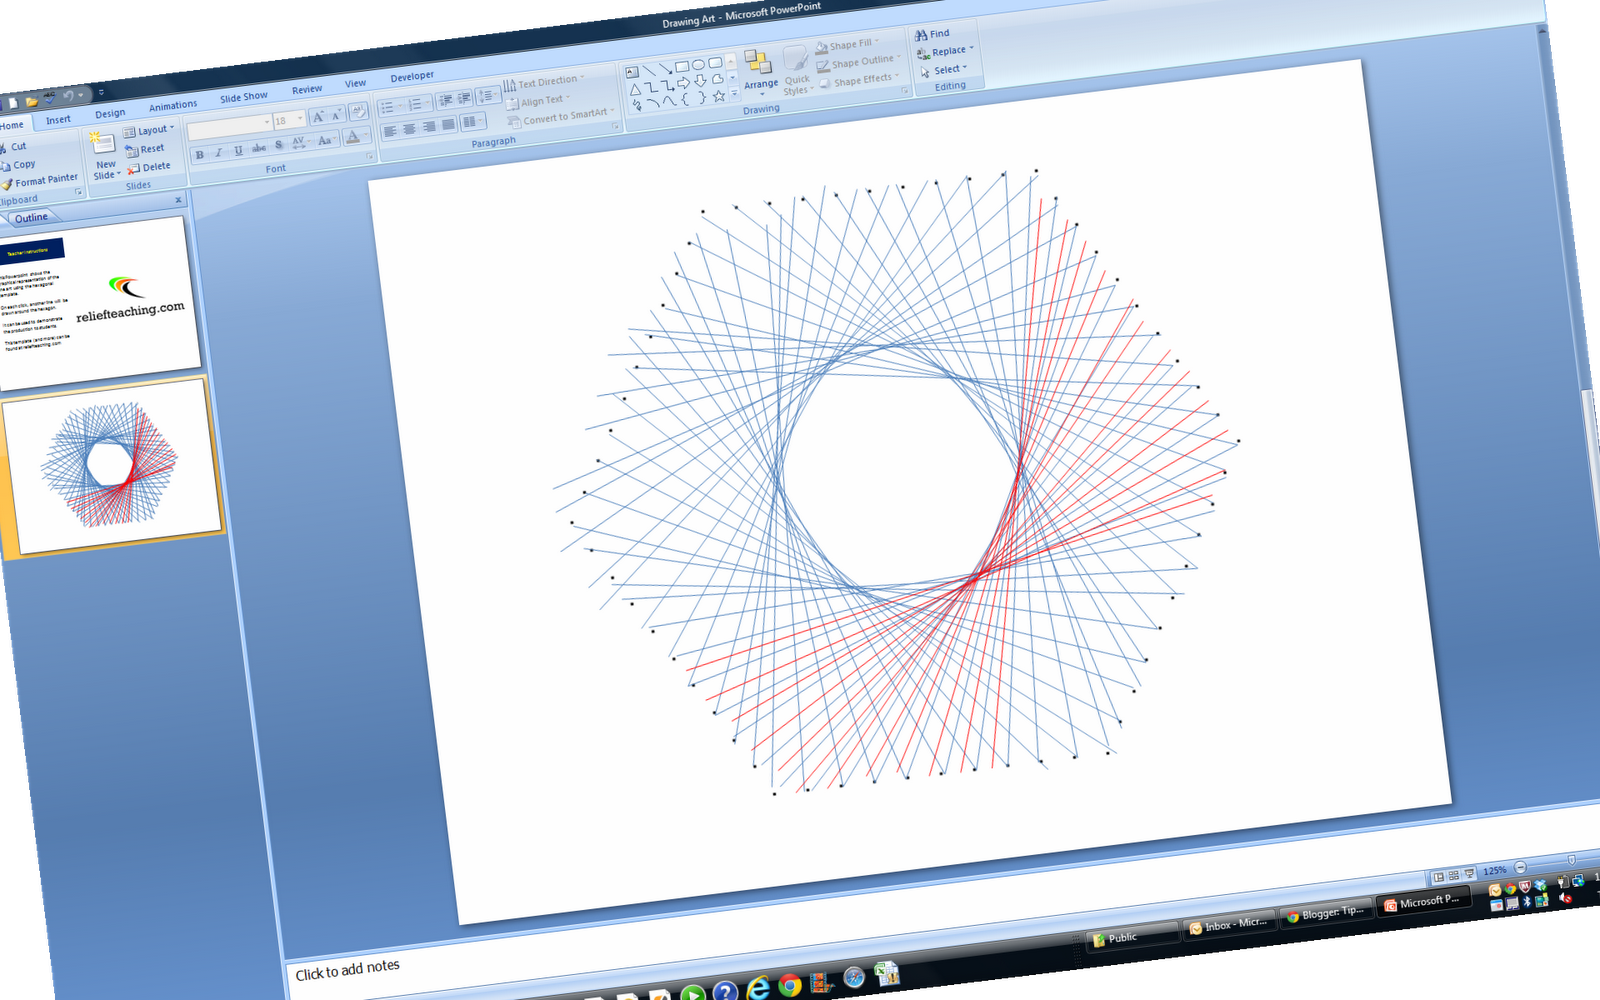The image size is (1600, 1000).
Task: Open the Shape Outline color menu
Action: 858,63
